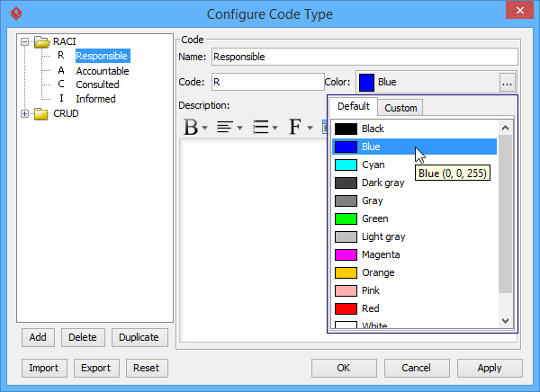540x392 pixels.
Task: Click the Visual Paradigm logo in title bar
Action: pyautogui.click(x=16, y=14)
